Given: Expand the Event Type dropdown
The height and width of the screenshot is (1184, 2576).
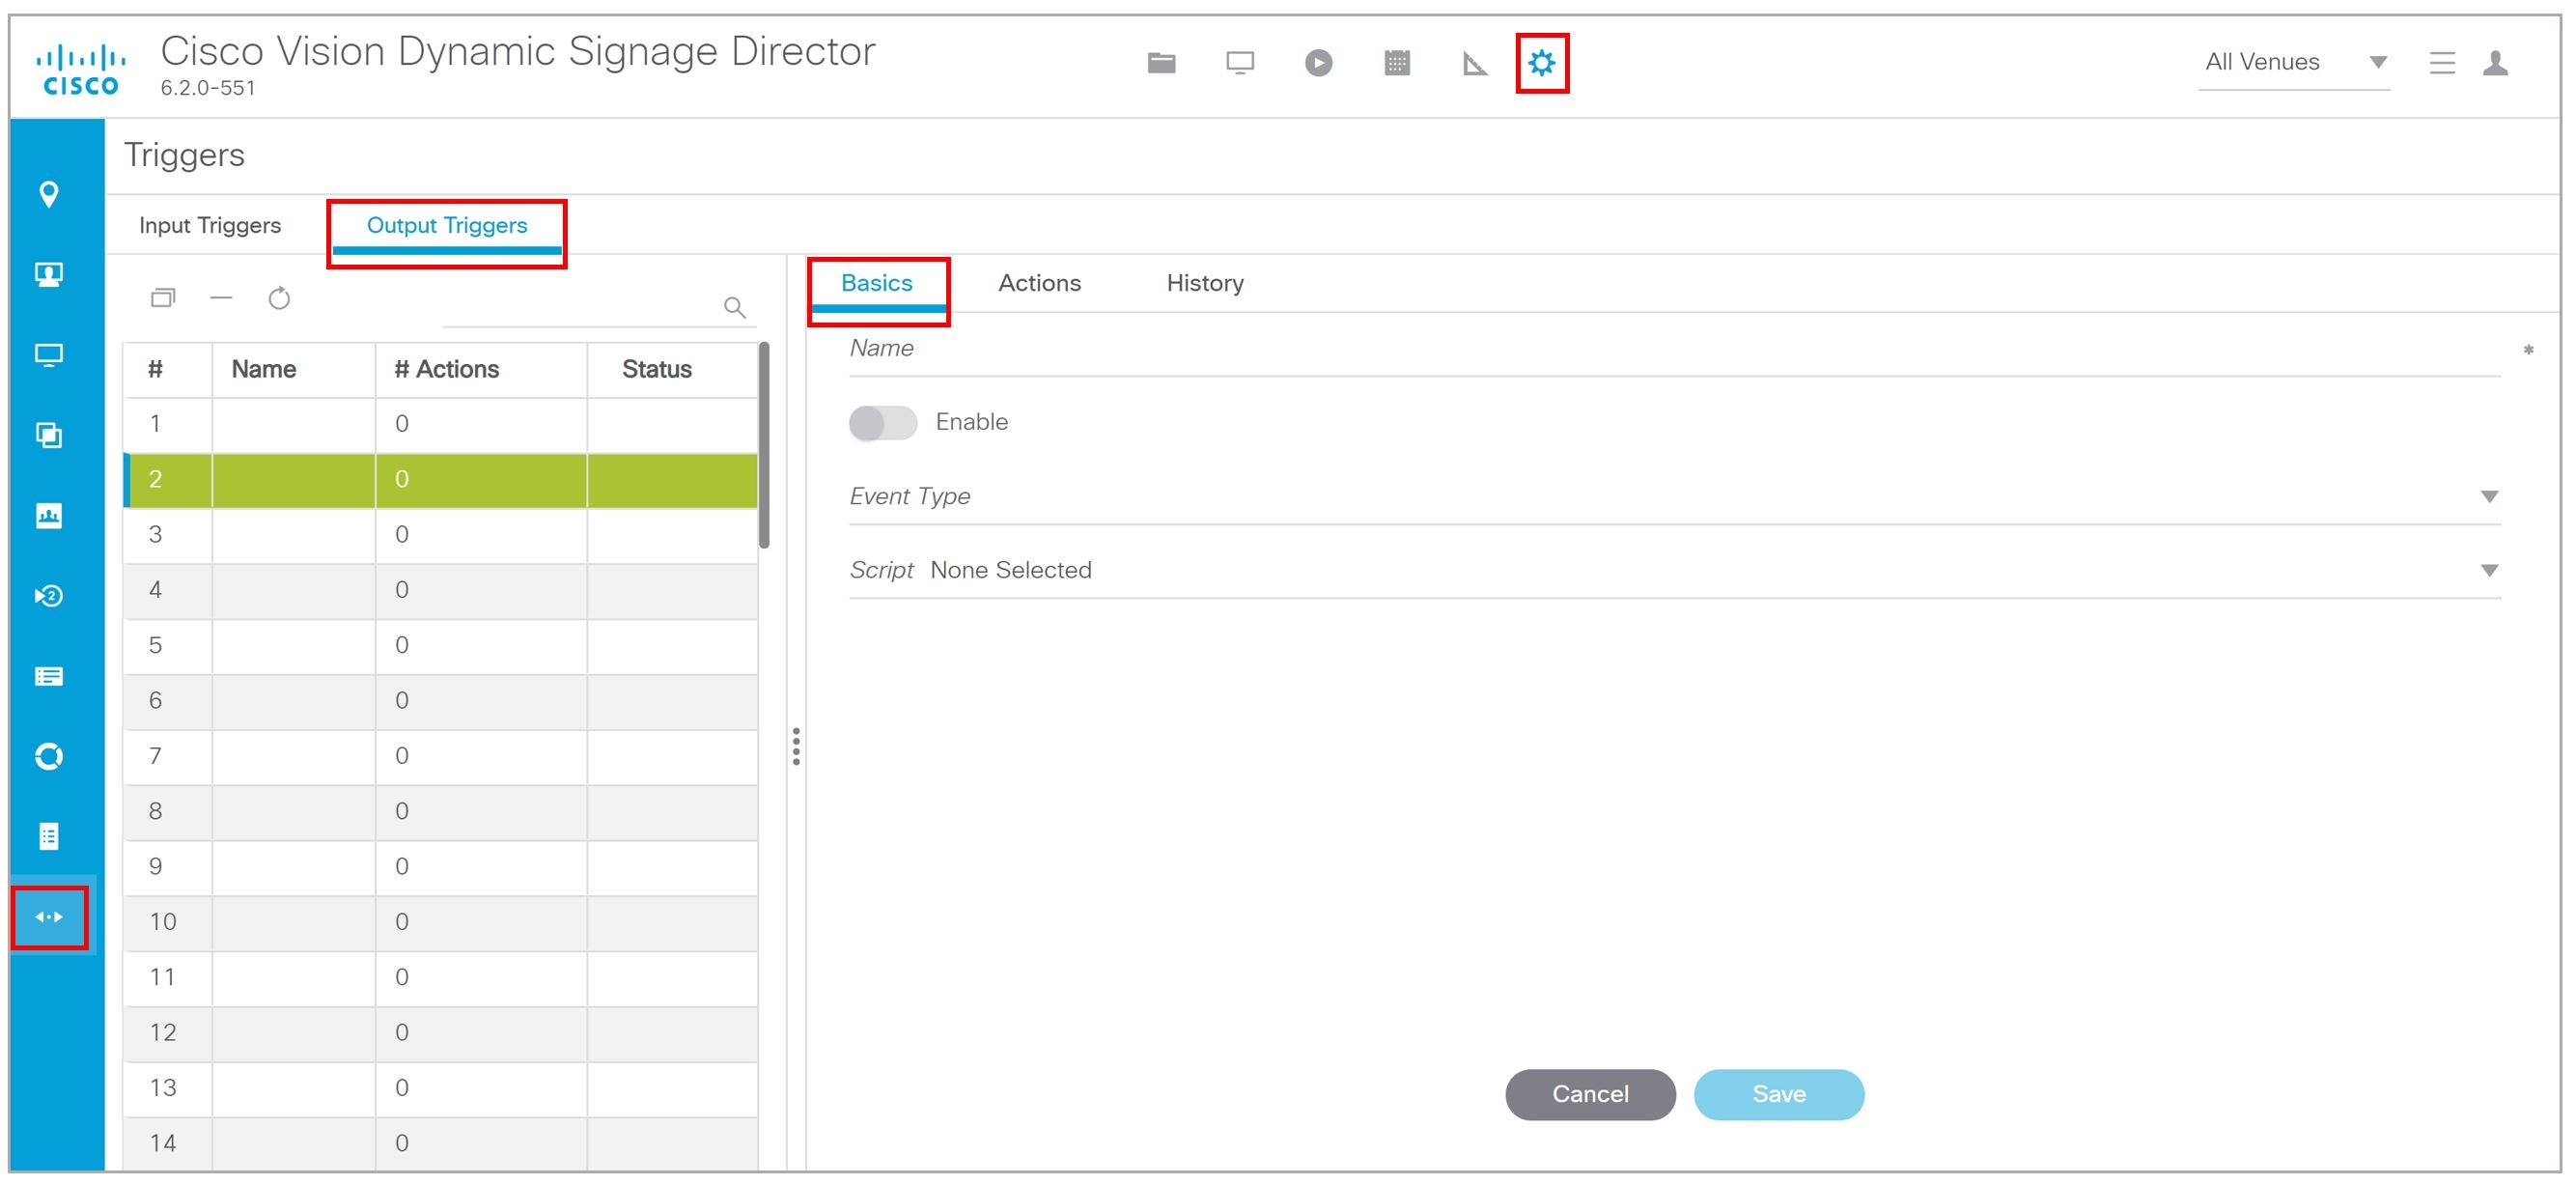Looking at the screenshot, I should tap(1675, 497).
